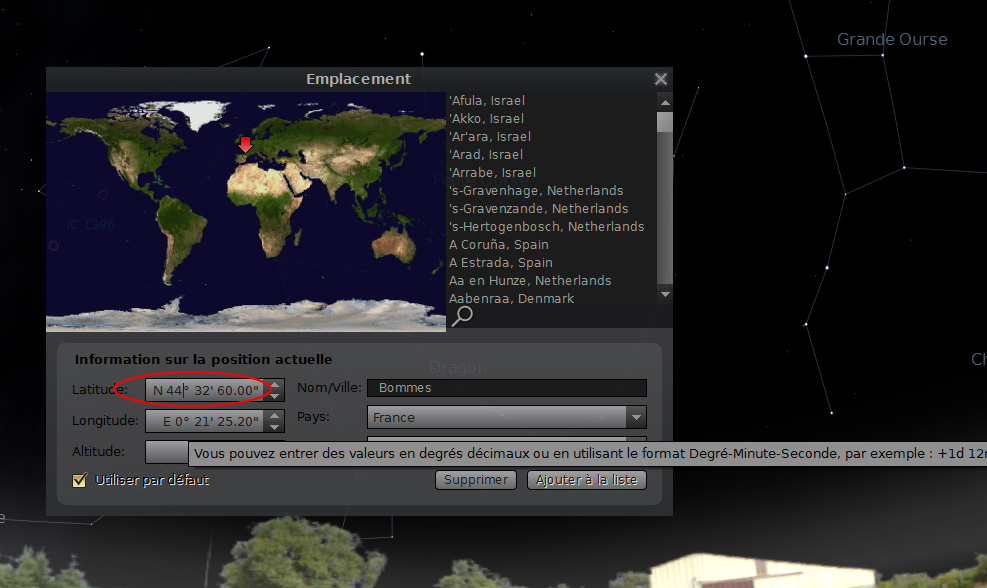Click the world map over Australia
This screenshot has height=588, width=987.
click(x=395, y=244)
